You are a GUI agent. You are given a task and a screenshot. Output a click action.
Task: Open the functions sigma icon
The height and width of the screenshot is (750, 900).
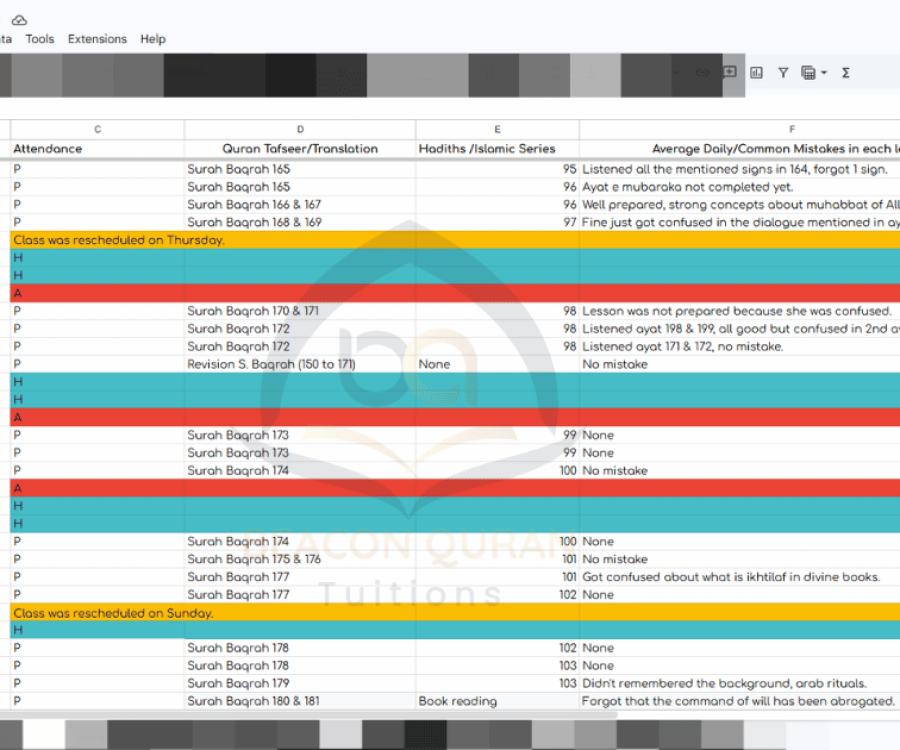[x=845, y=73]
